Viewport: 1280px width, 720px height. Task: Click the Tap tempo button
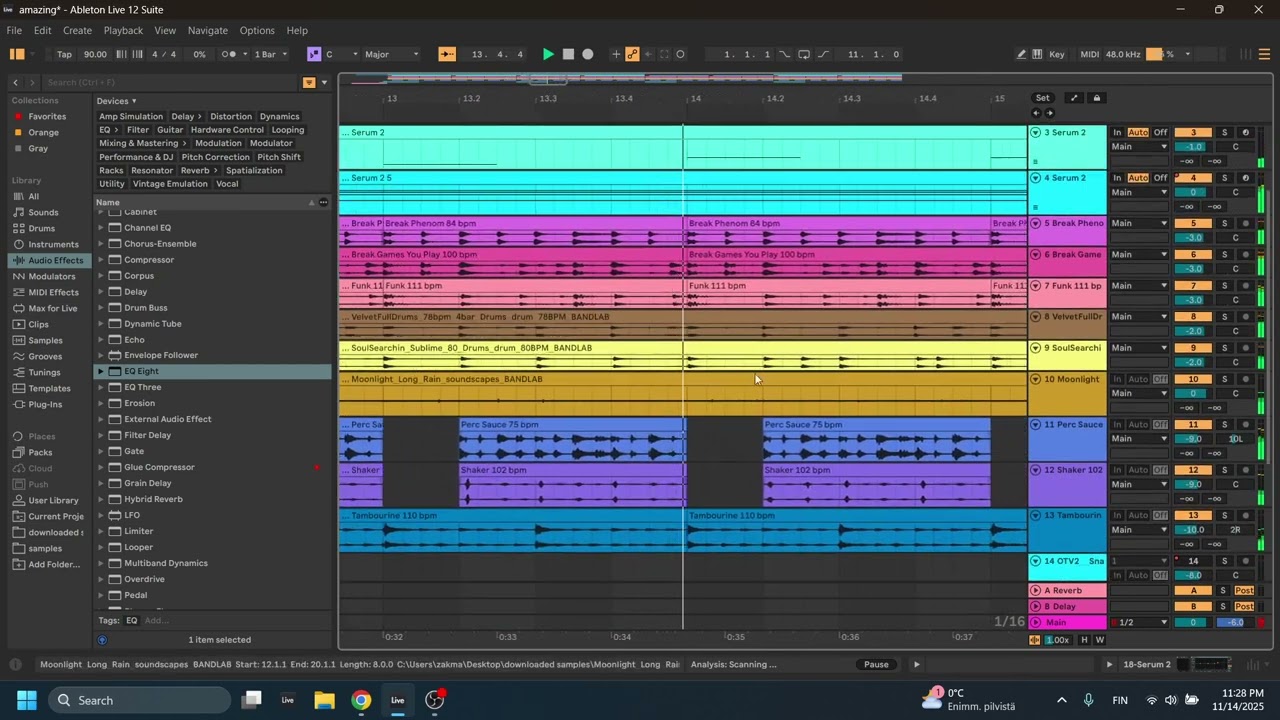(x=64, y=54)
